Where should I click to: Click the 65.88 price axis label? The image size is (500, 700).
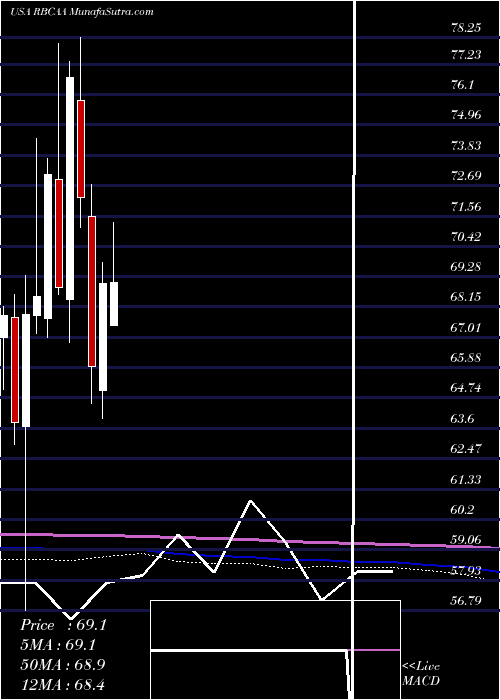point(466,358)
